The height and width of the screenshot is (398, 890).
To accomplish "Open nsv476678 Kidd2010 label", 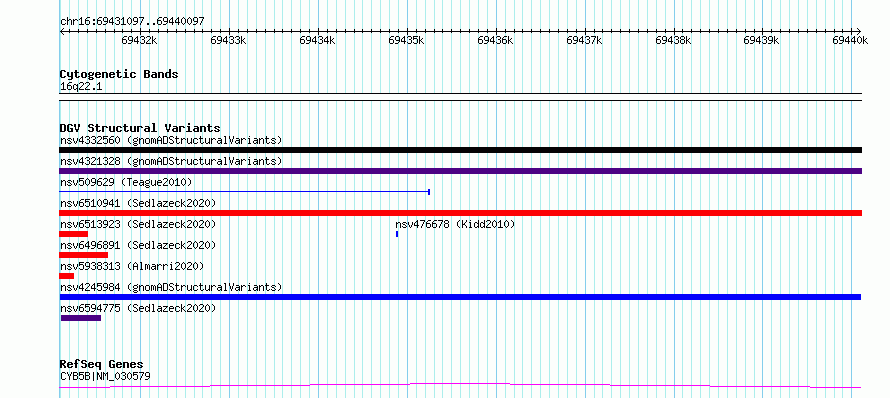I will (455, 224).
